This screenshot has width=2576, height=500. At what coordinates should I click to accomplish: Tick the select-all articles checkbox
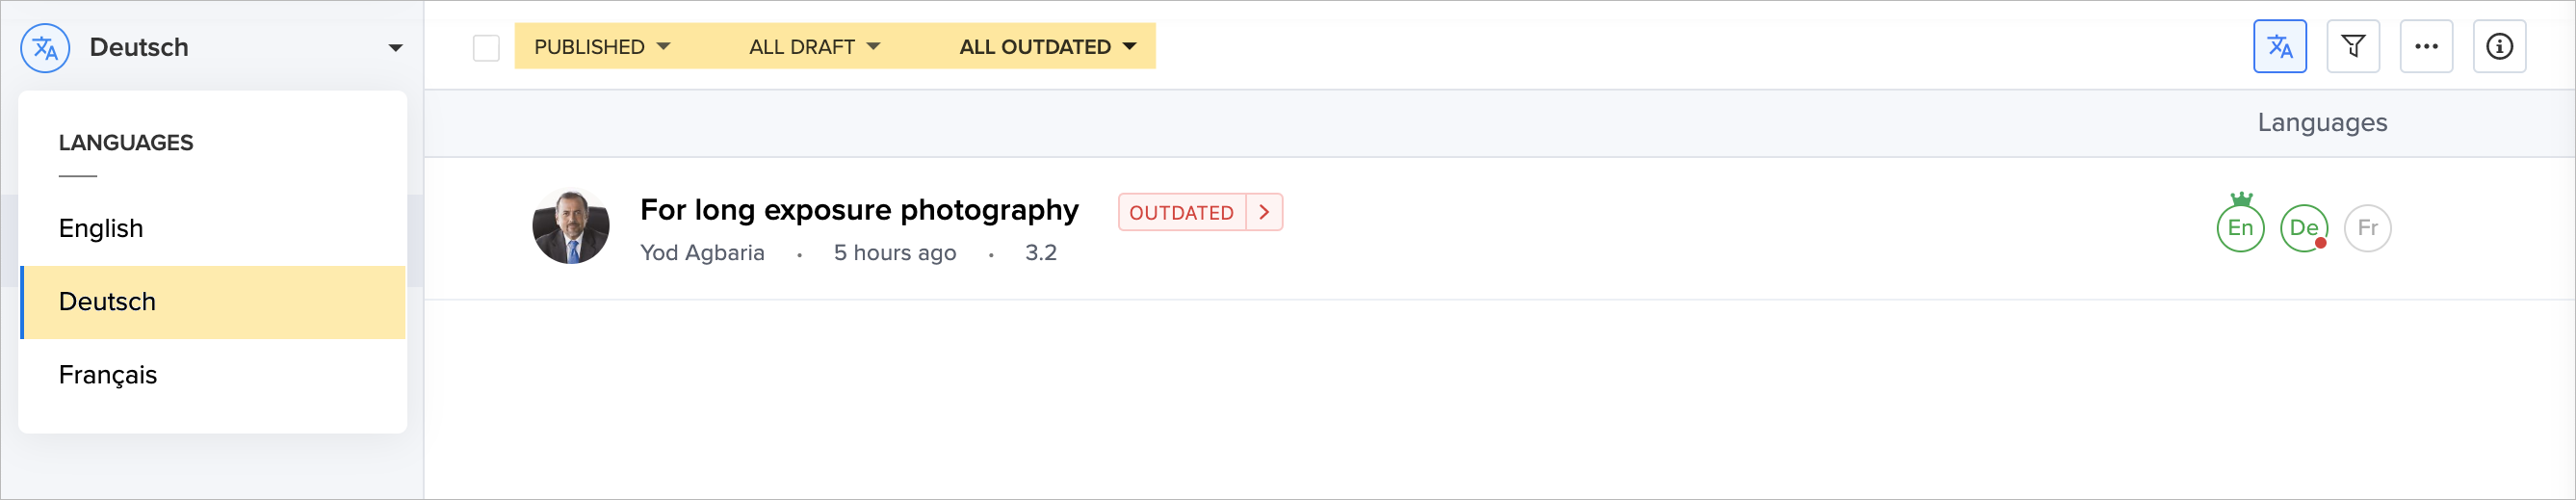[486, 48]
